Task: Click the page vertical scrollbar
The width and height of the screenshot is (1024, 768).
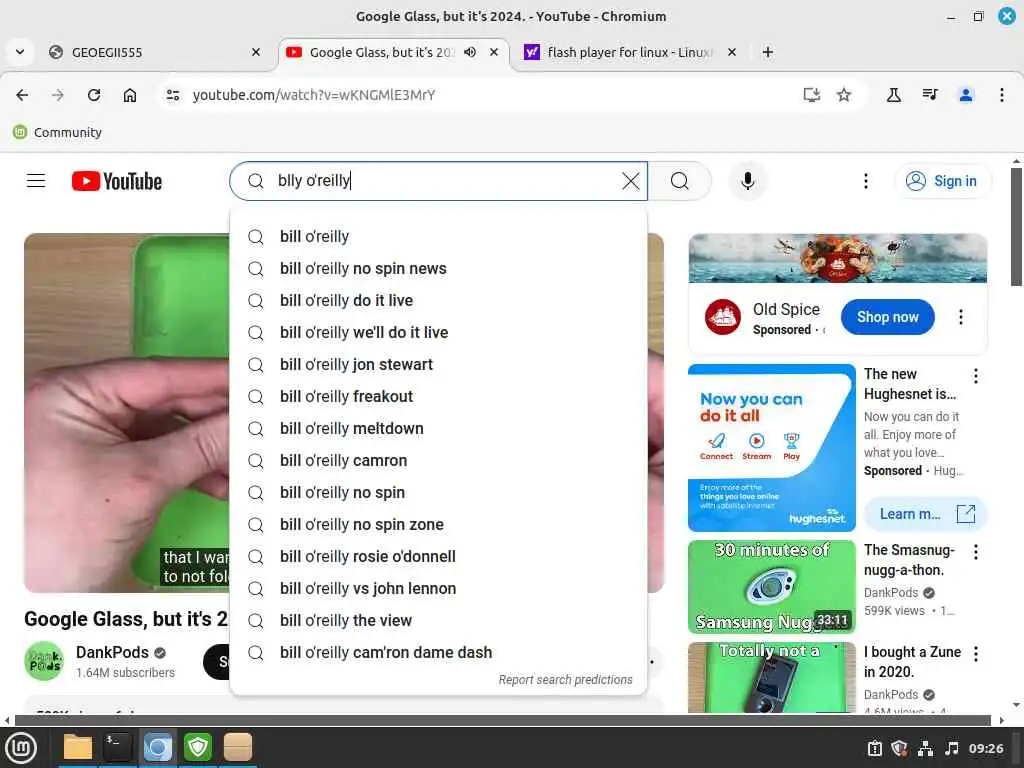Action: coord(1016,226)
